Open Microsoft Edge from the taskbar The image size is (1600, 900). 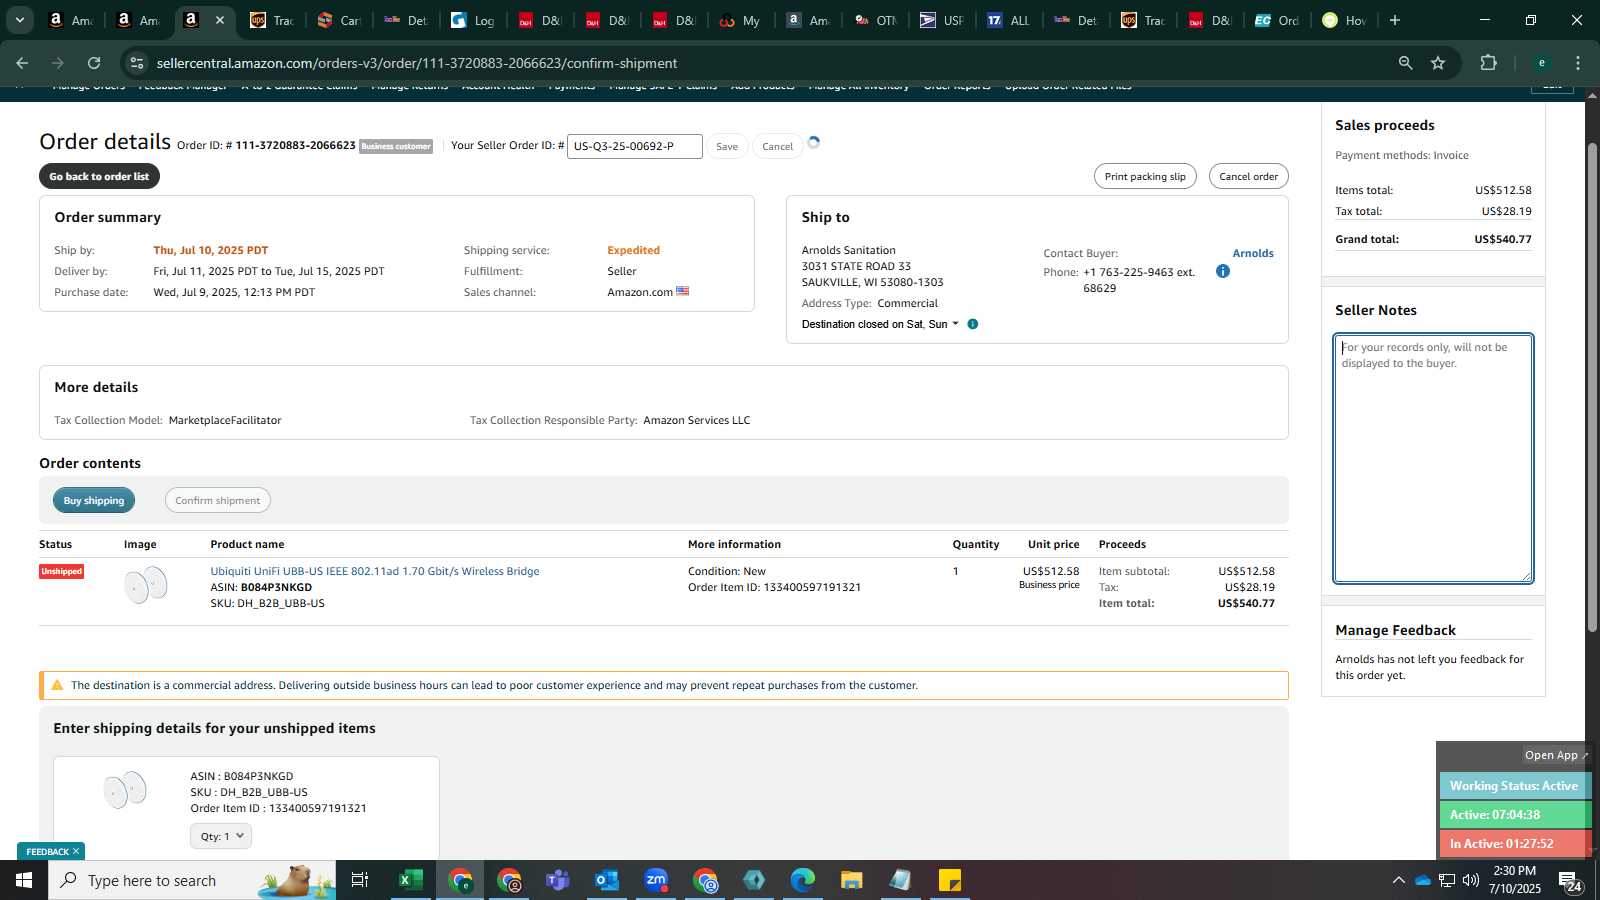point(803,880)
